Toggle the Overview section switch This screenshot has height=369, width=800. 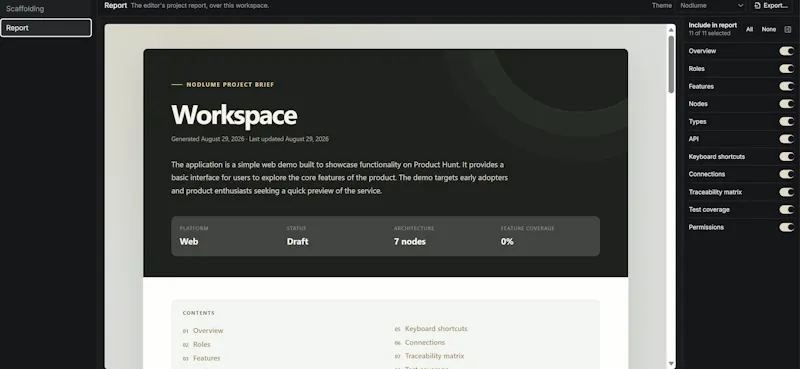tap(786, 51)
